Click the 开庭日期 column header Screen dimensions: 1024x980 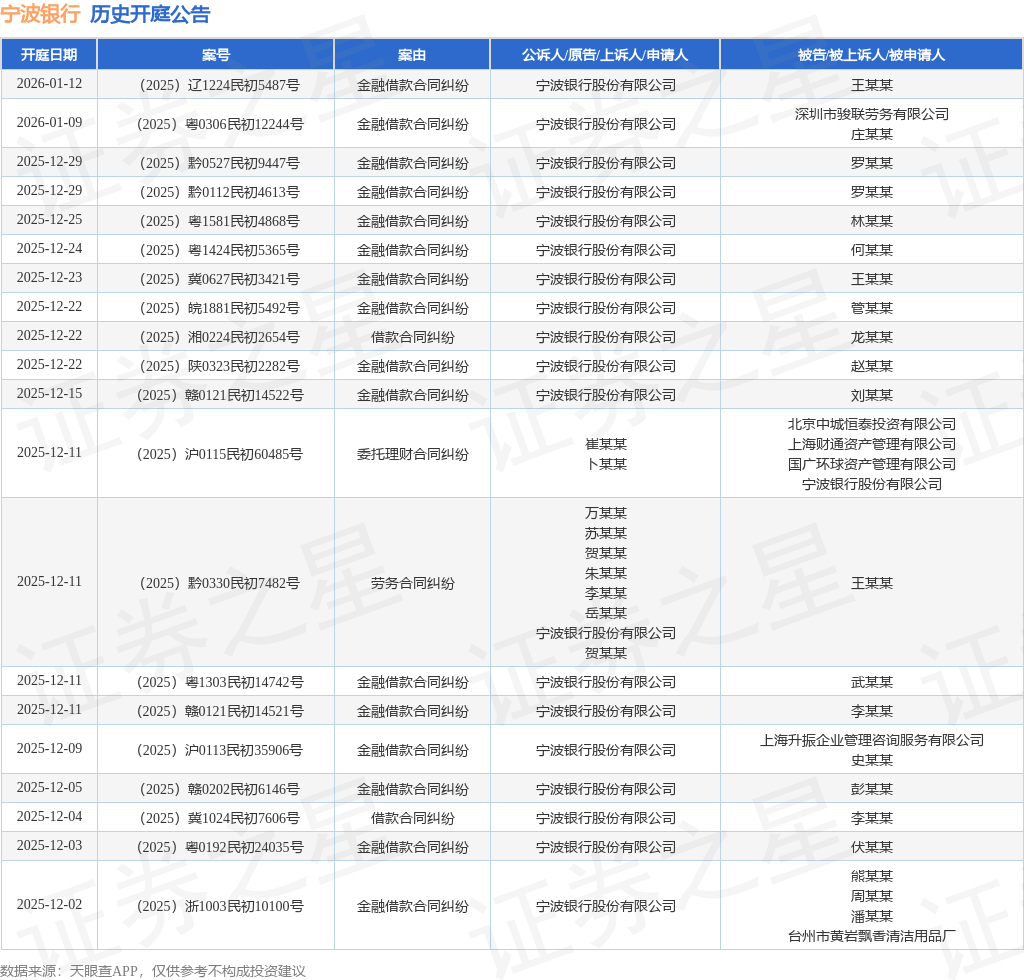pos(49,55)
